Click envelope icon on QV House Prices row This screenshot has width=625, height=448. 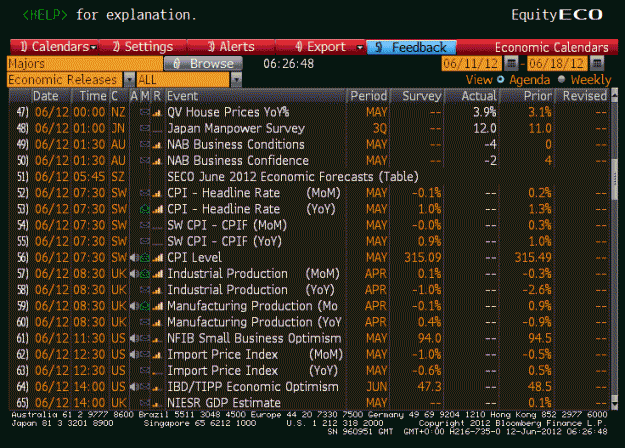pos(145,113)
